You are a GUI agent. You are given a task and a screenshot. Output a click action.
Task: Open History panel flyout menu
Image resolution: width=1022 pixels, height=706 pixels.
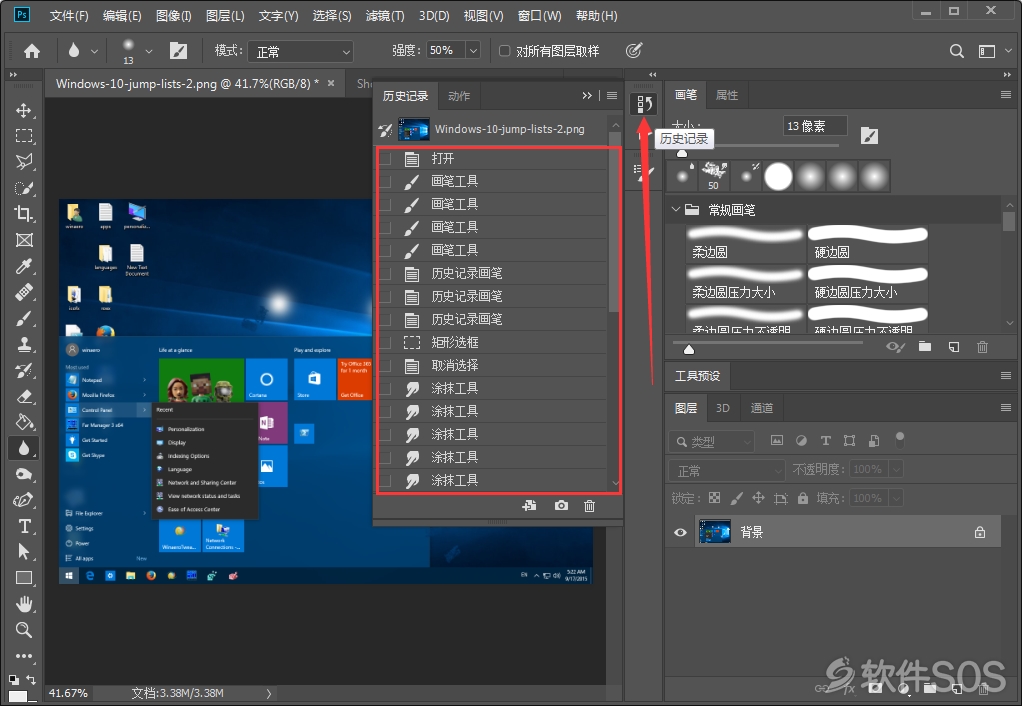(x=611, y=96)
